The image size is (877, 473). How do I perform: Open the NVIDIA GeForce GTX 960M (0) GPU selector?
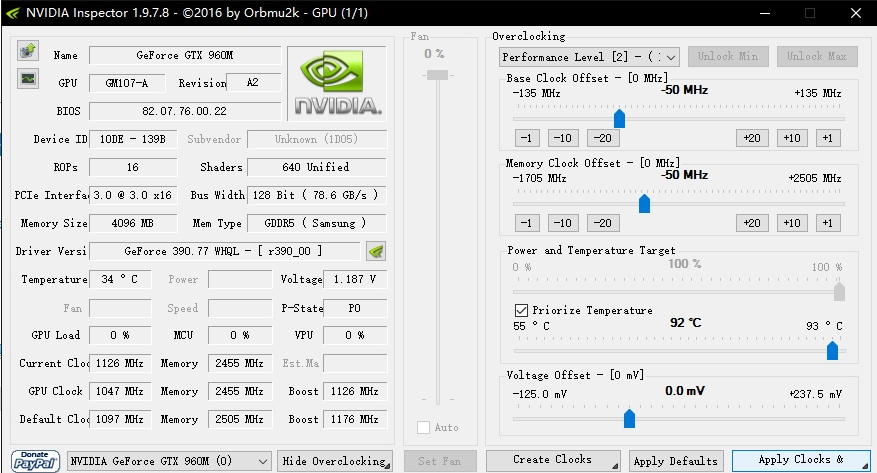169,461
